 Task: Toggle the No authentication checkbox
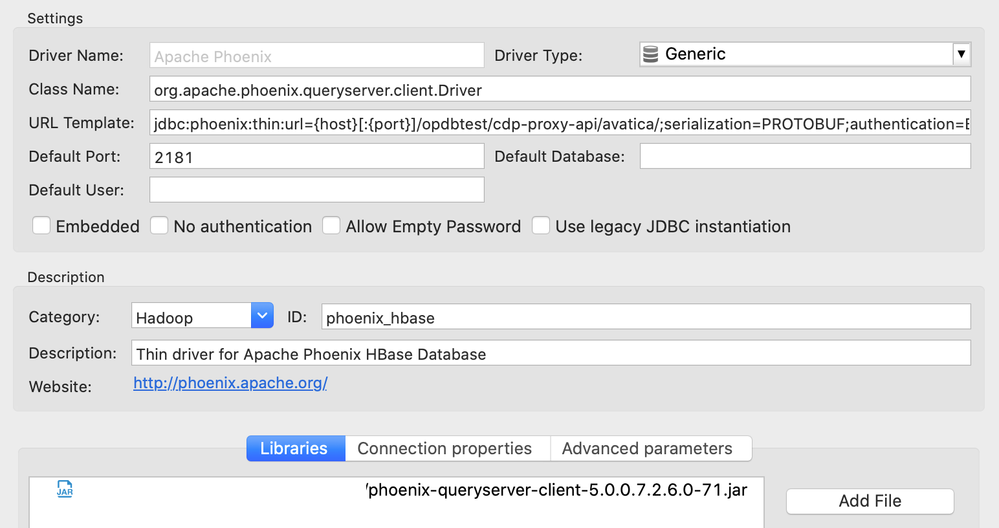159,225
